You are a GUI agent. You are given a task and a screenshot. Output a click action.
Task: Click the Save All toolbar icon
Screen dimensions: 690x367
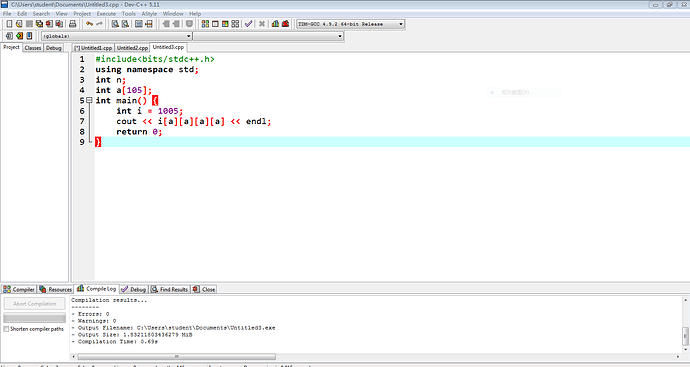click(x=39, y=24)
